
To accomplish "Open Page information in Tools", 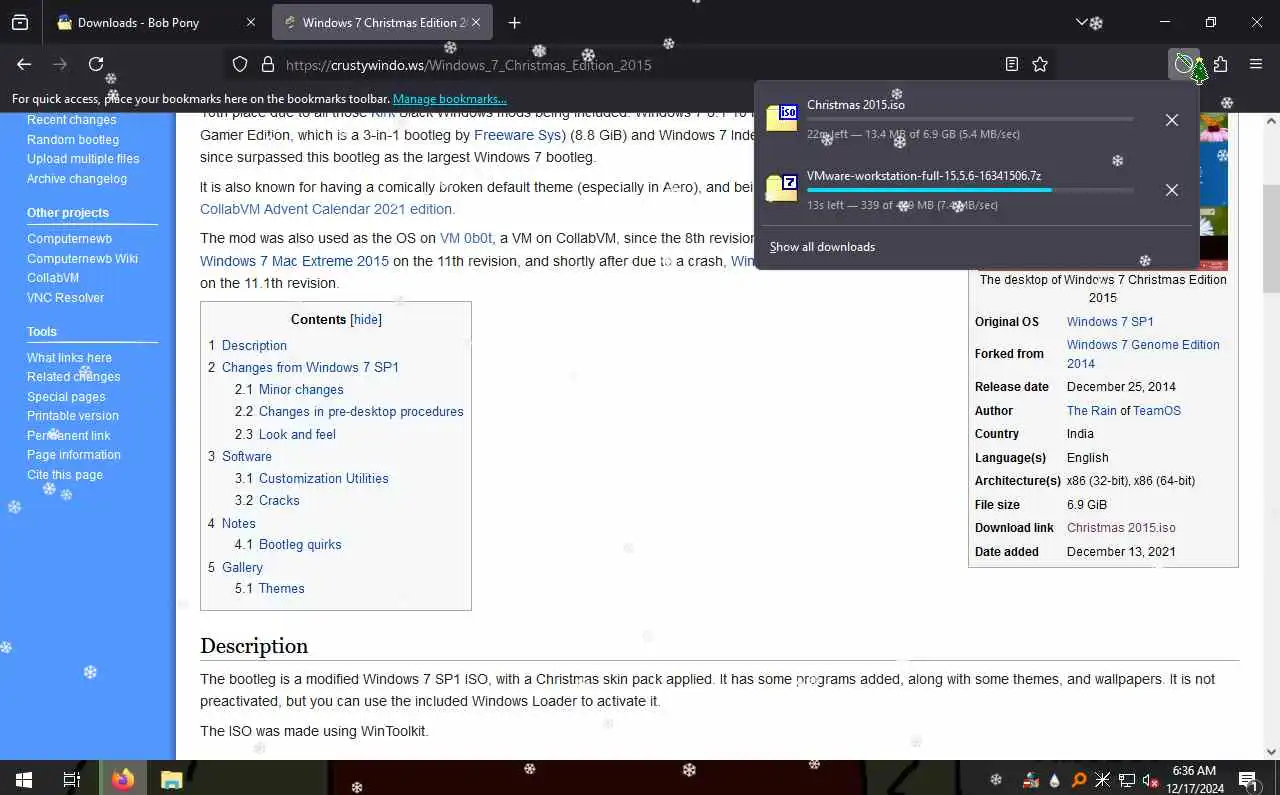I will [x=74, y=455].
